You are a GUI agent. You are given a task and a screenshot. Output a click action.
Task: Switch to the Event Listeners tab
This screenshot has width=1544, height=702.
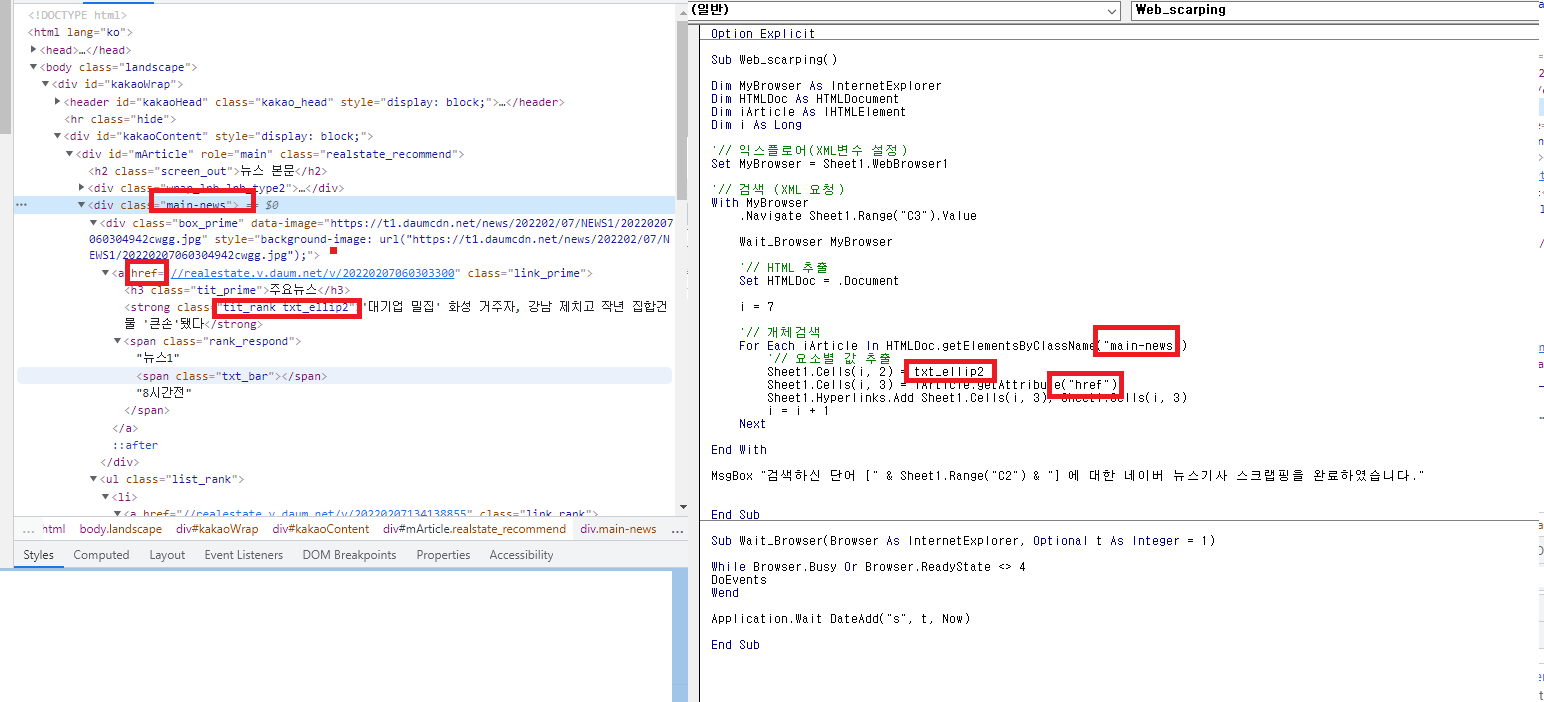click(243, 555)
